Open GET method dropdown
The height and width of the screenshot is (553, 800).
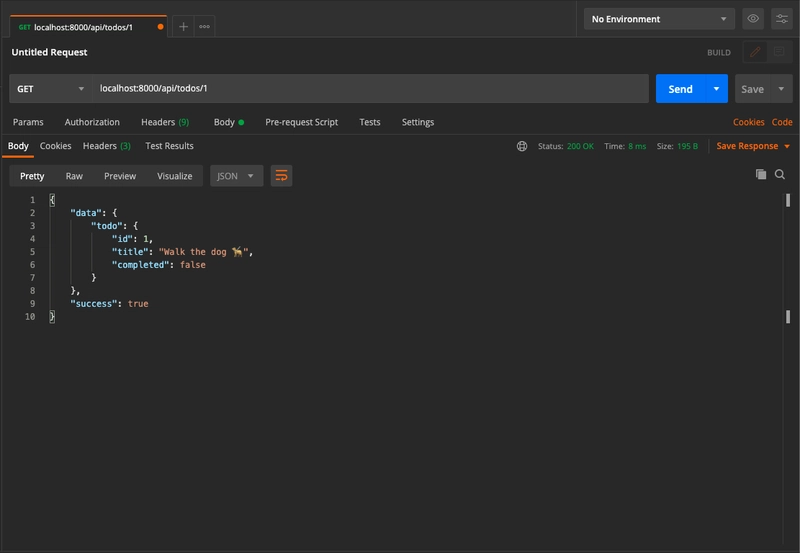pos(50,89)
